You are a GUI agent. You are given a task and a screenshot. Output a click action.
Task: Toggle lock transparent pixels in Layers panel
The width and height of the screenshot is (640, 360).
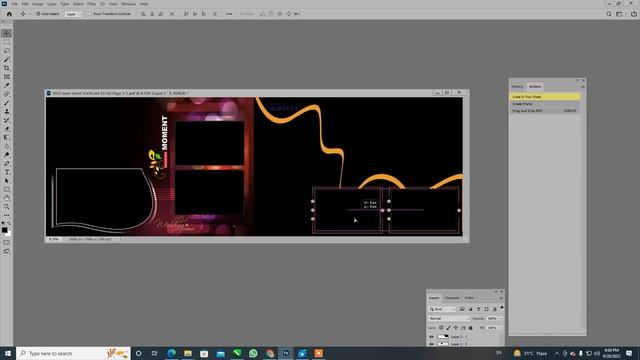(x=441, y=328)
